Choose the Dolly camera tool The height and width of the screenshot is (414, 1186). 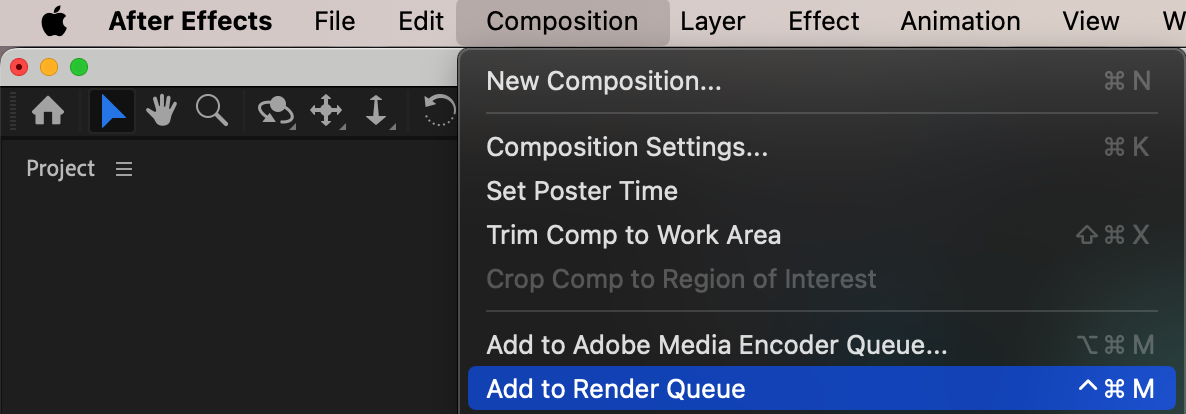point(377,111)
